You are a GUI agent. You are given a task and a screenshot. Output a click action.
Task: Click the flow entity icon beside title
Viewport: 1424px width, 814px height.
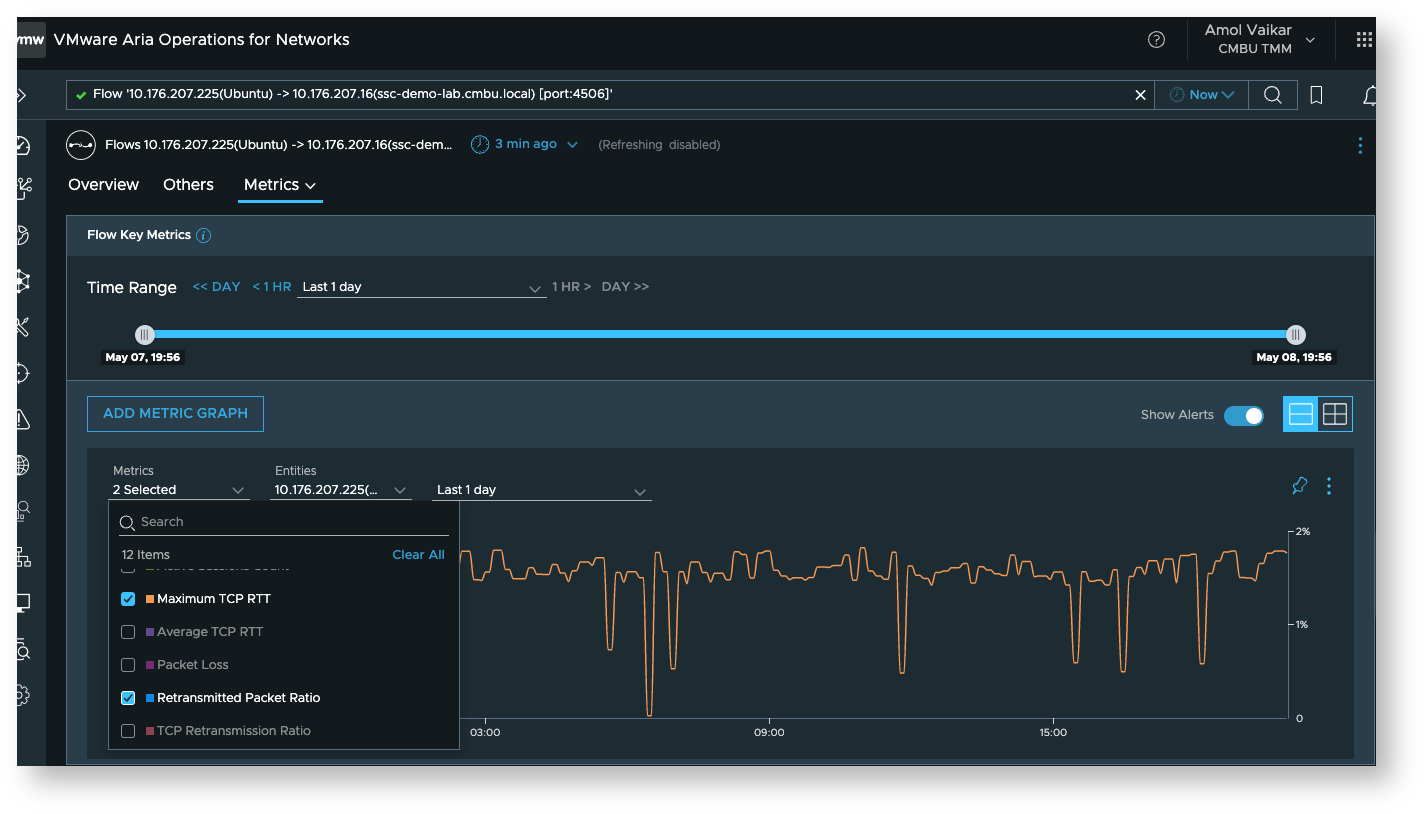coord(81,145)
